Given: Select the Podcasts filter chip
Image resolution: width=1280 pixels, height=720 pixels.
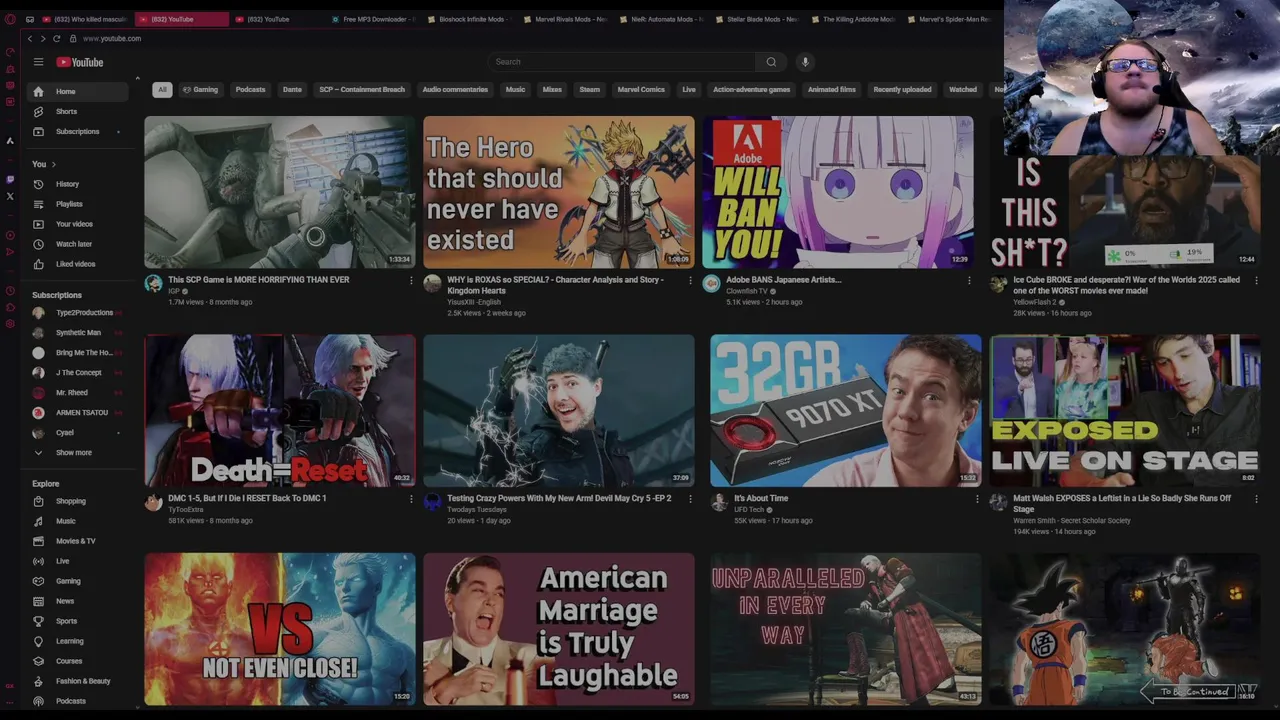Looking at the screenshot, I should 250,90.
